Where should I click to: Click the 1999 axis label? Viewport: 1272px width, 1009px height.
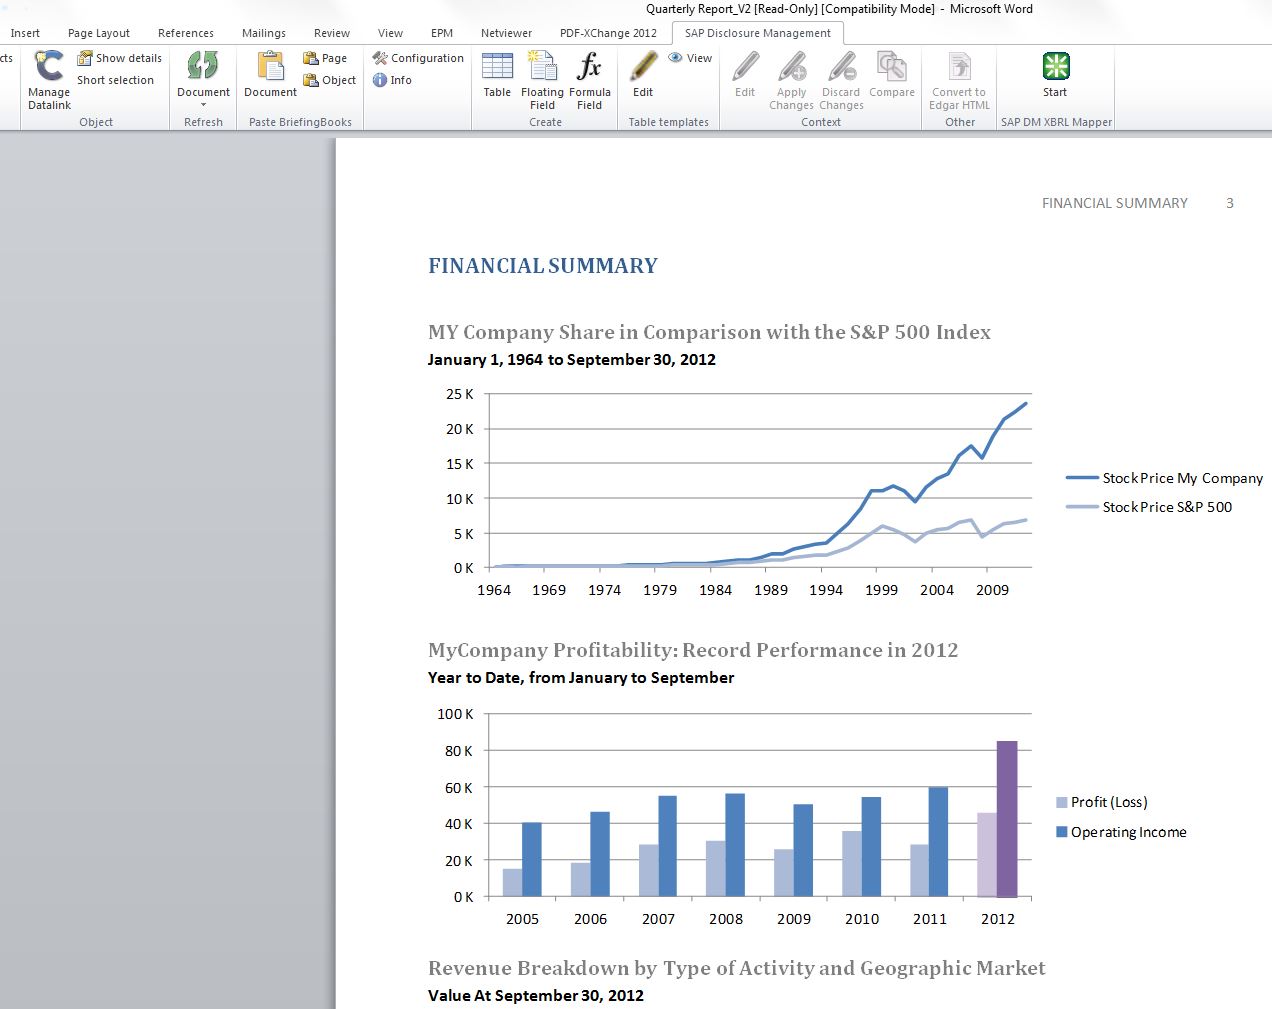[x=881, y=590]
